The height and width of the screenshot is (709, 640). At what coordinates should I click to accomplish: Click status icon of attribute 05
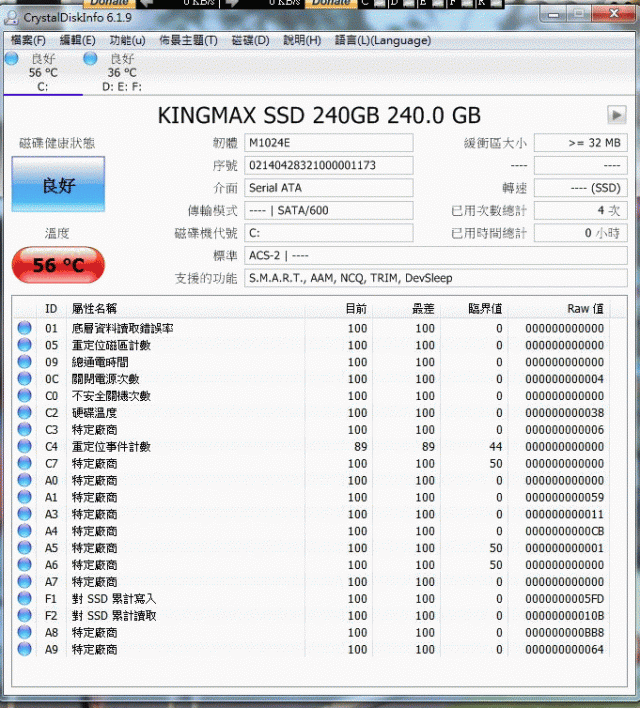tap(24, 345)
